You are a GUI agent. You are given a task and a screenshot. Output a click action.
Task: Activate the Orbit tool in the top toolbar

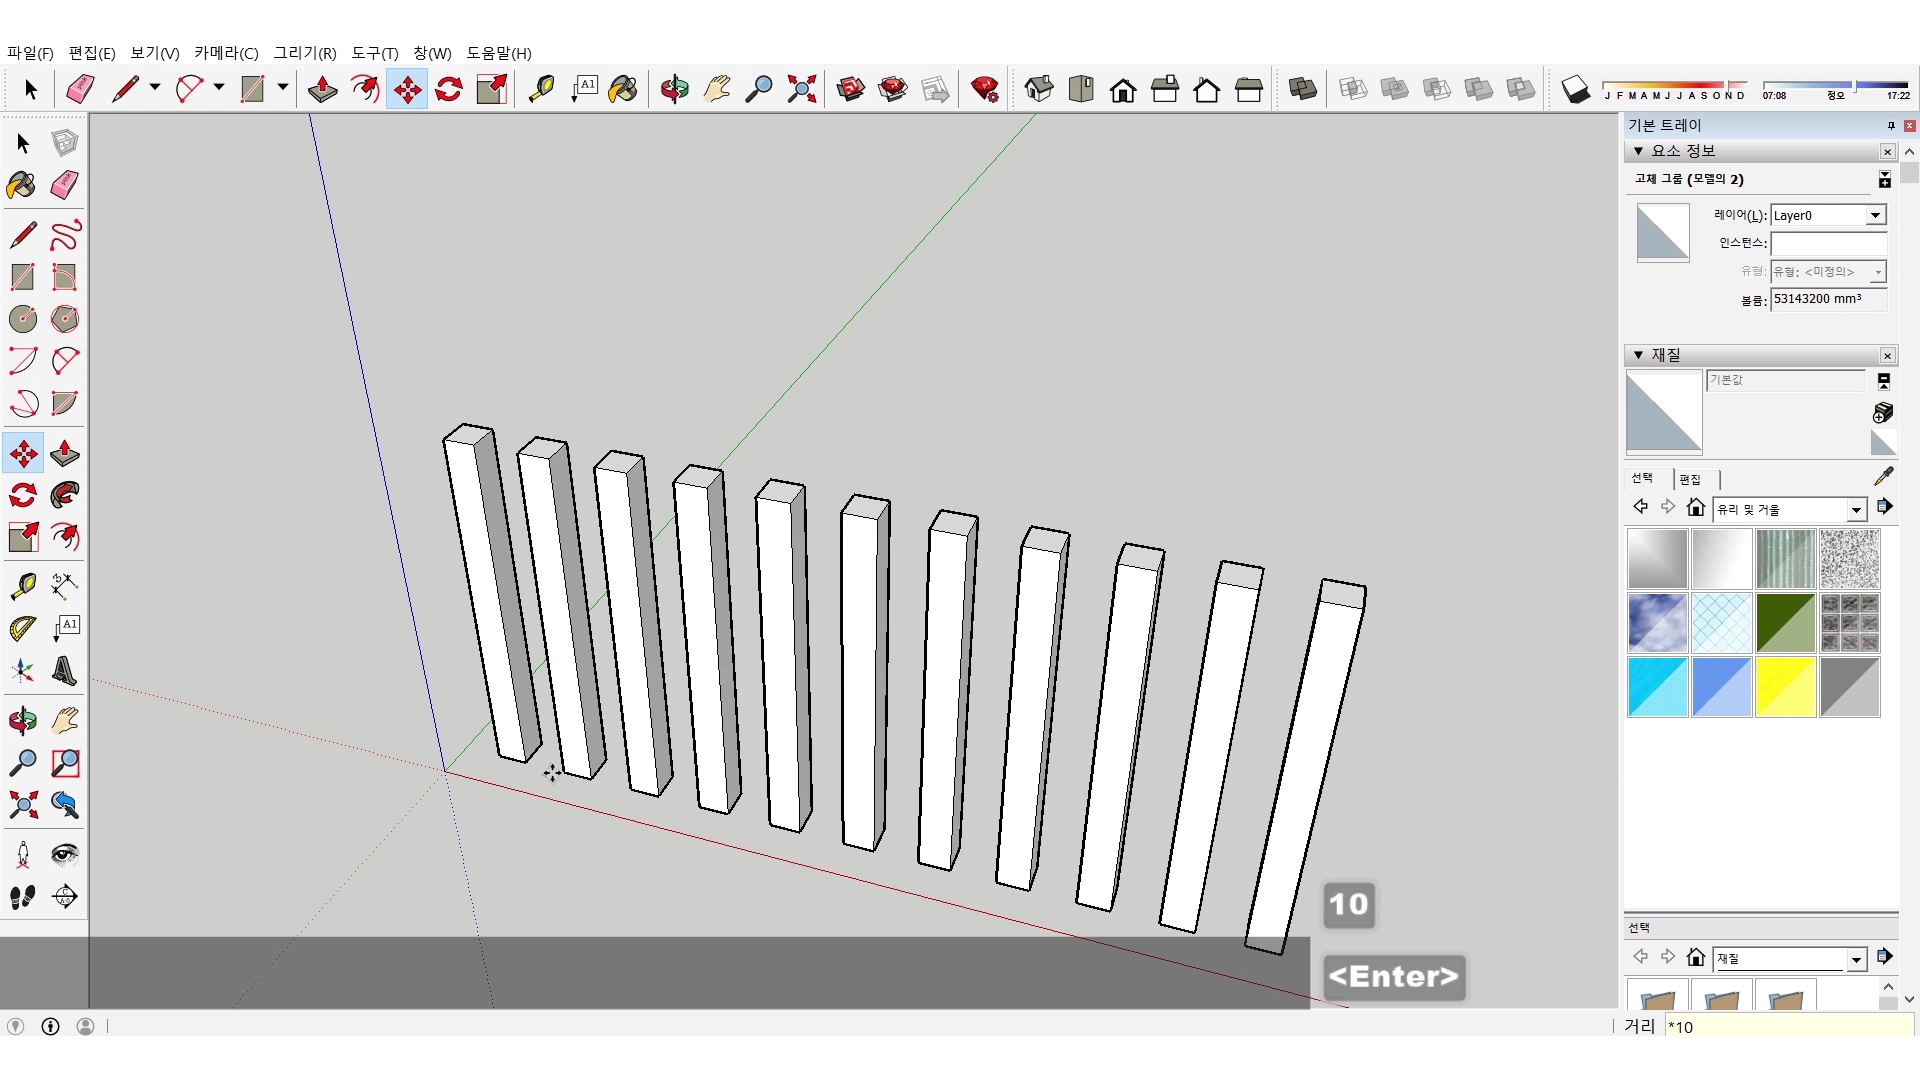674,90
